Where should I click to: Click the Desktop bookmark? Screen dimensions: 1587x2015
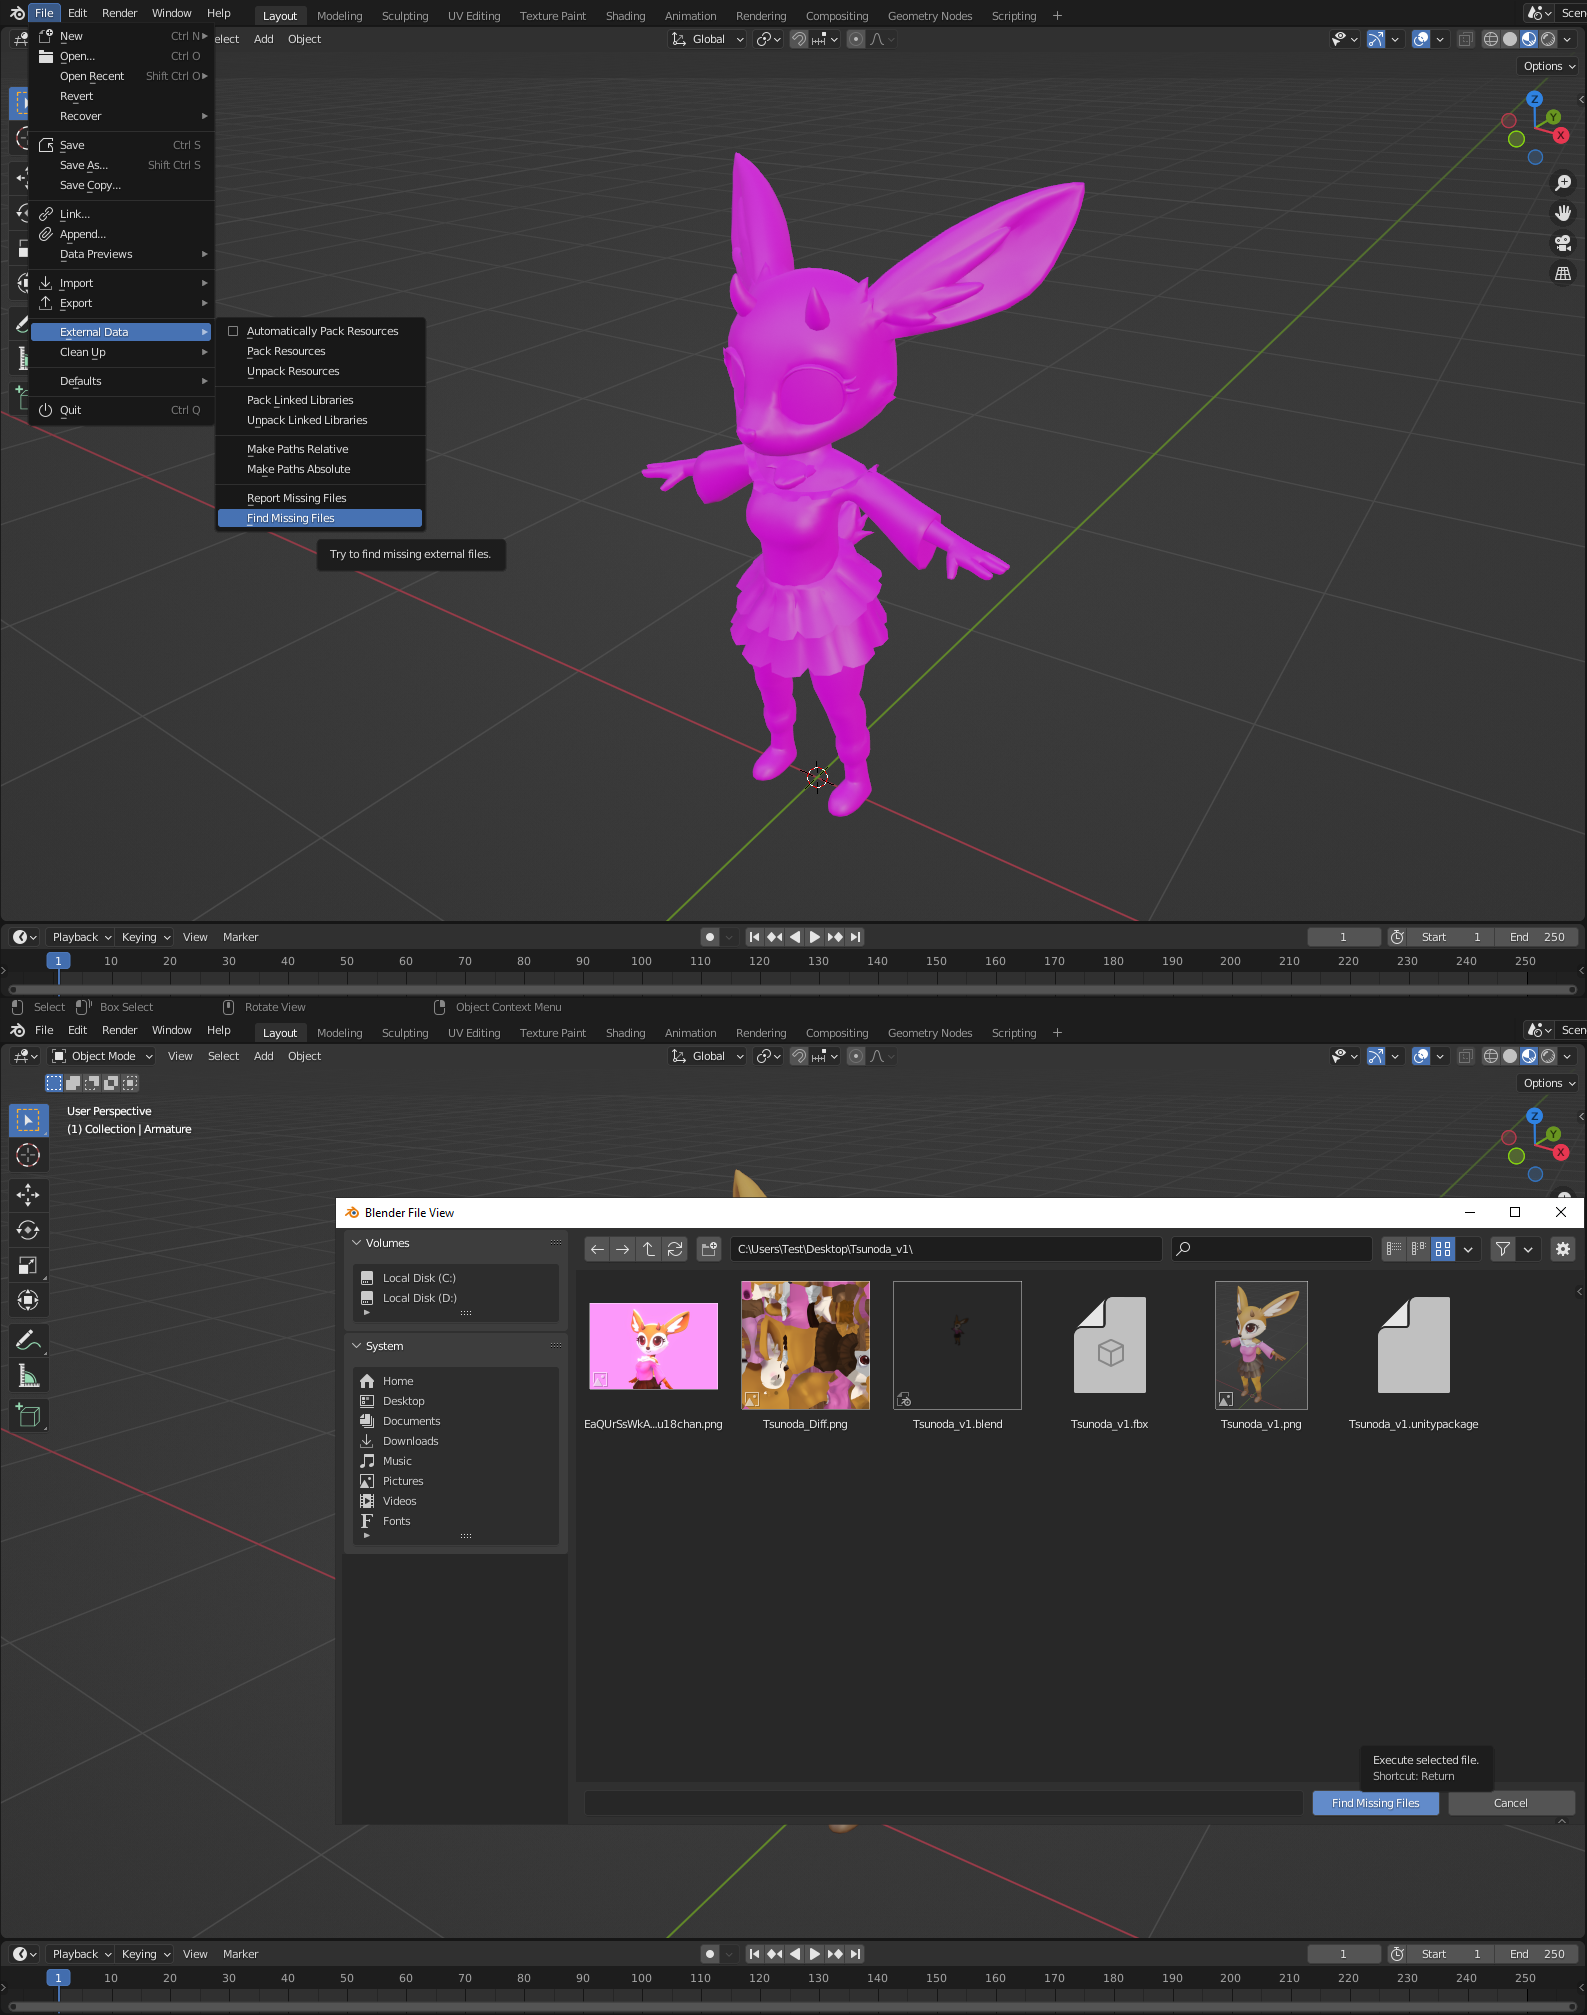click(x=455, y=1401)
